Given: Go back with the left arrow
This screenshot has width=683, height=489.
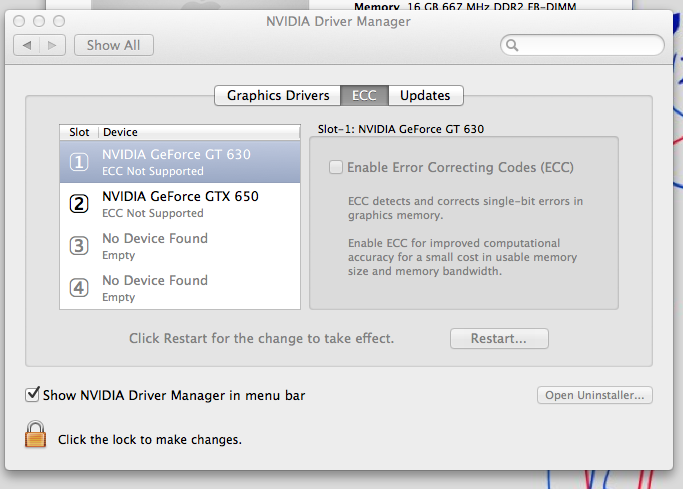Looking at the screenshot, I should 27,45.
